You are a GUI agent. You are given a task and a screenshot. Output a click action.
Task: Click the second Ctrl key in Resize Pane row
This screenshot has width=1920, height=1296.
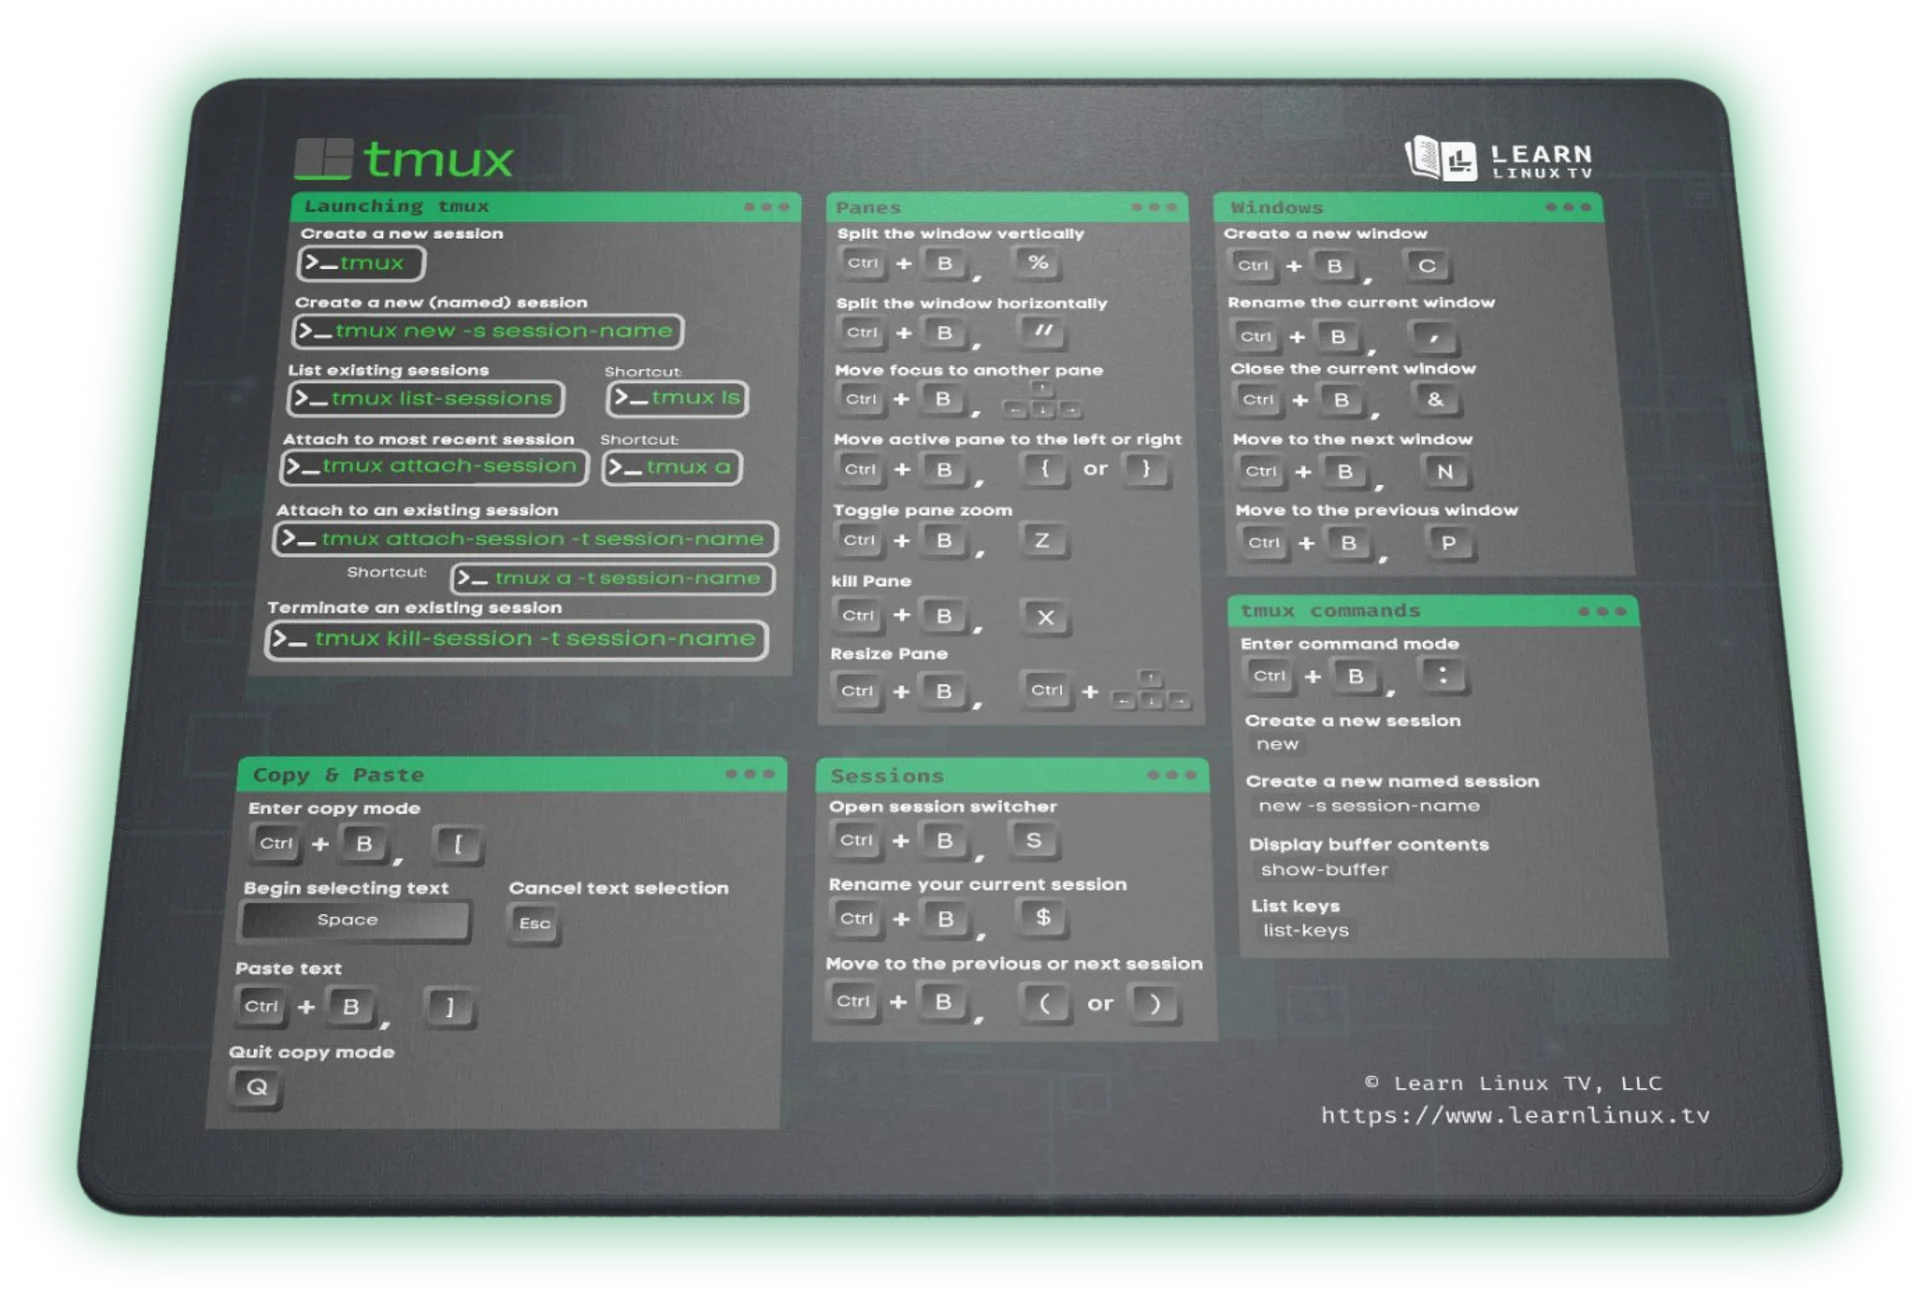(1046, 690)
